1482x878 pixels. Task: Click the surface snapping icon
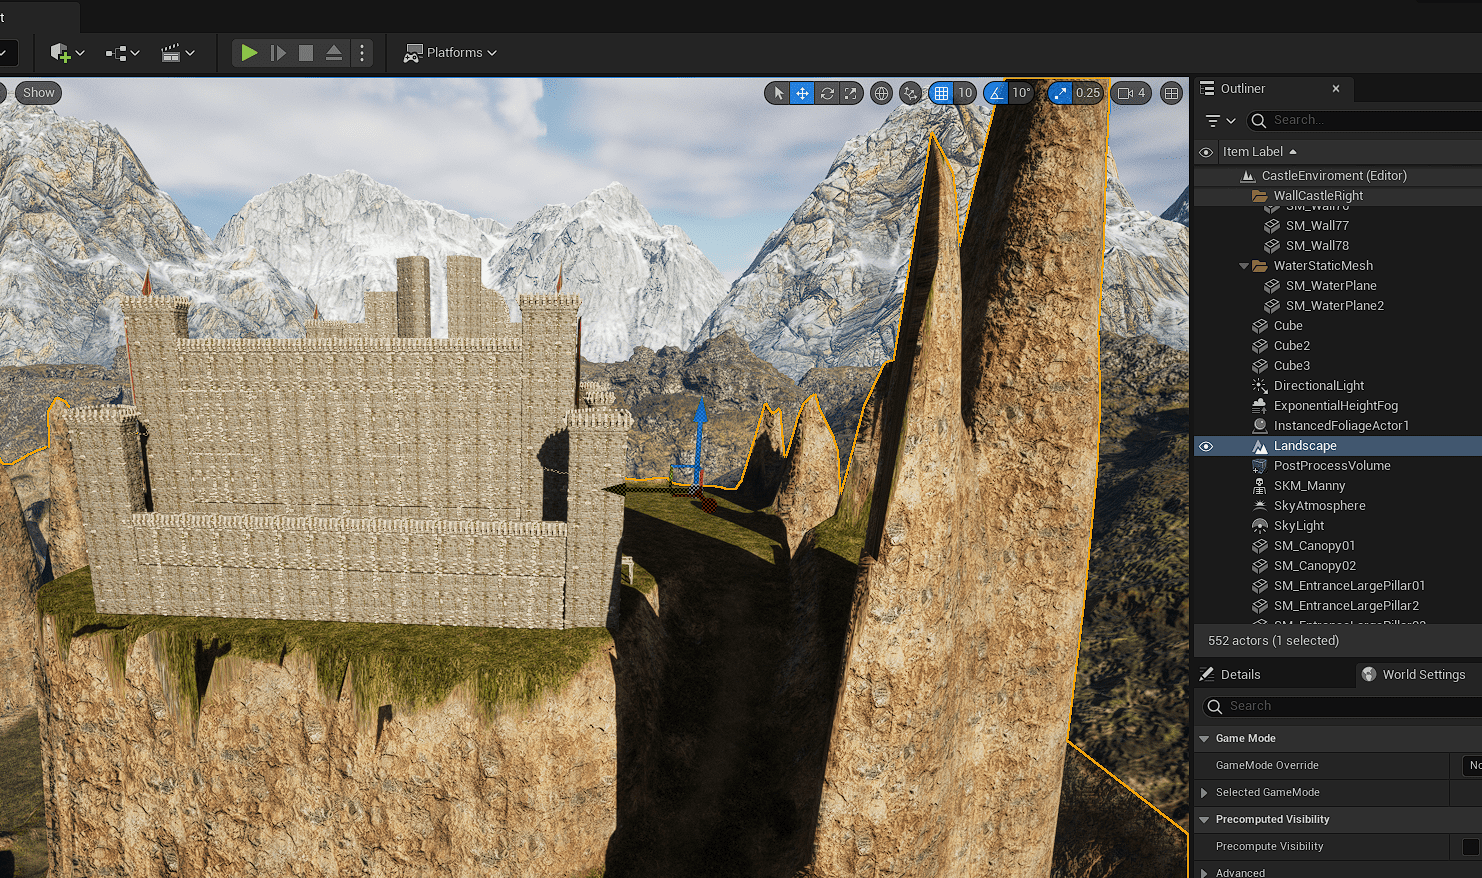910,93
